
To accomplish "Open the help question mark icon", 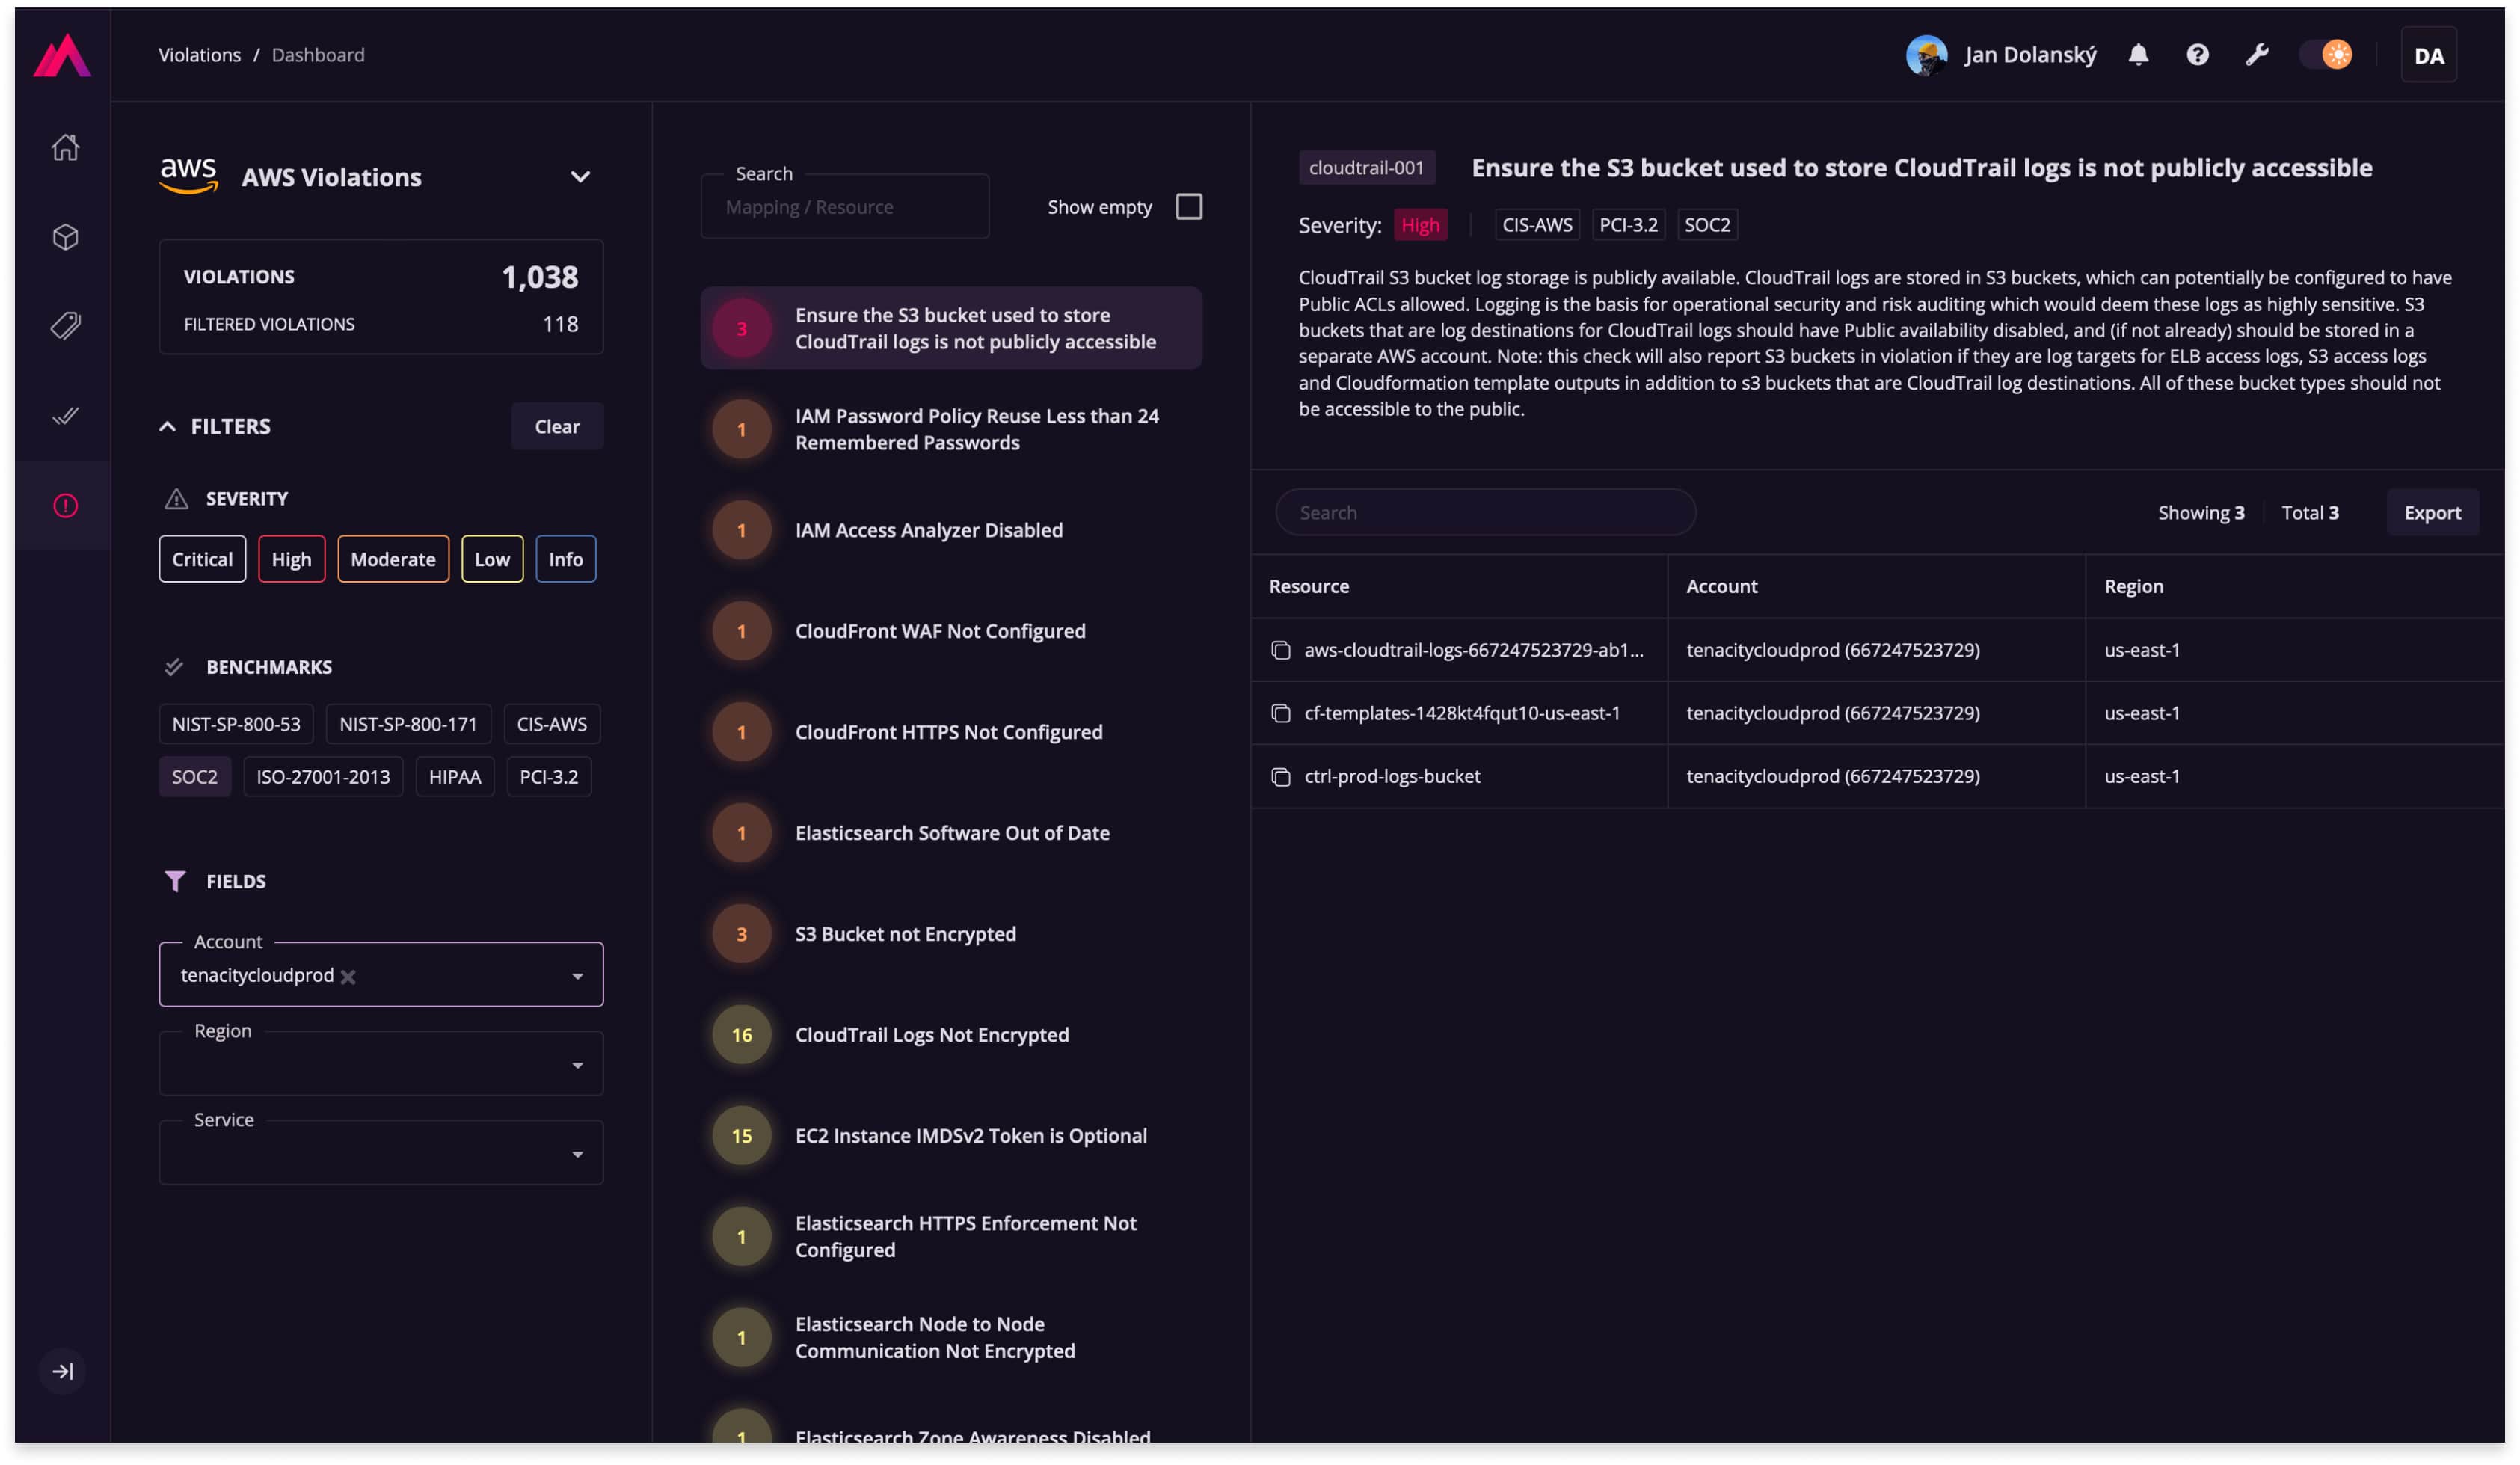I will (x=2197, y=55).
